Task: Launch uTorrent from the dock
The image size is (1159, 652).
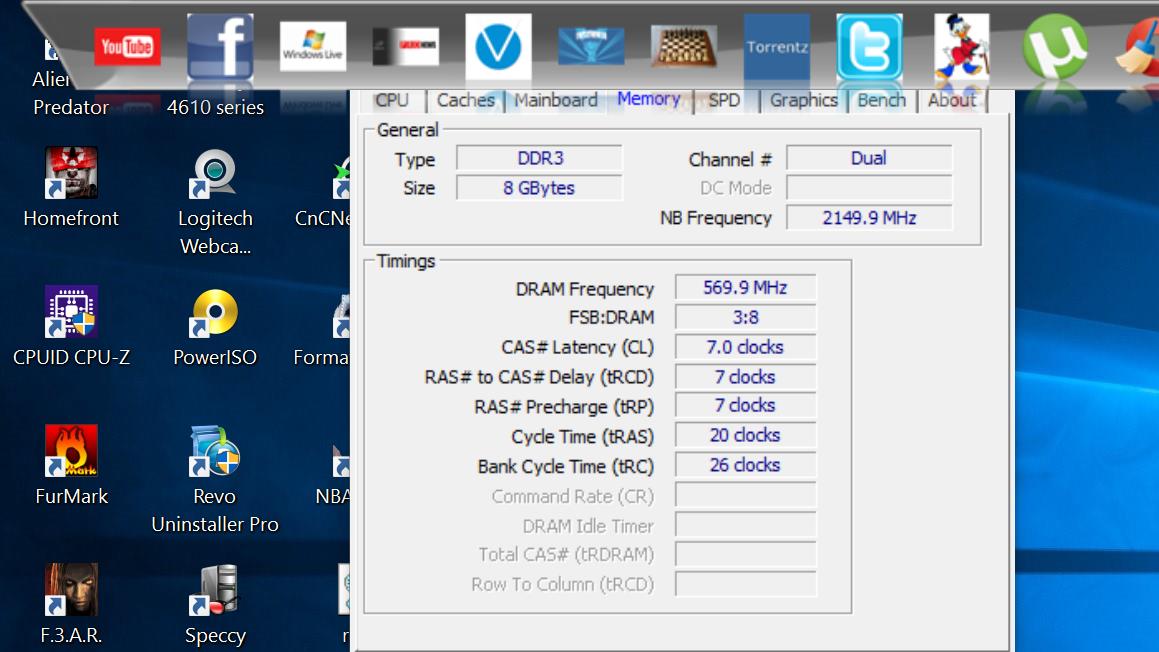Action: click(x=1055, y=47)
